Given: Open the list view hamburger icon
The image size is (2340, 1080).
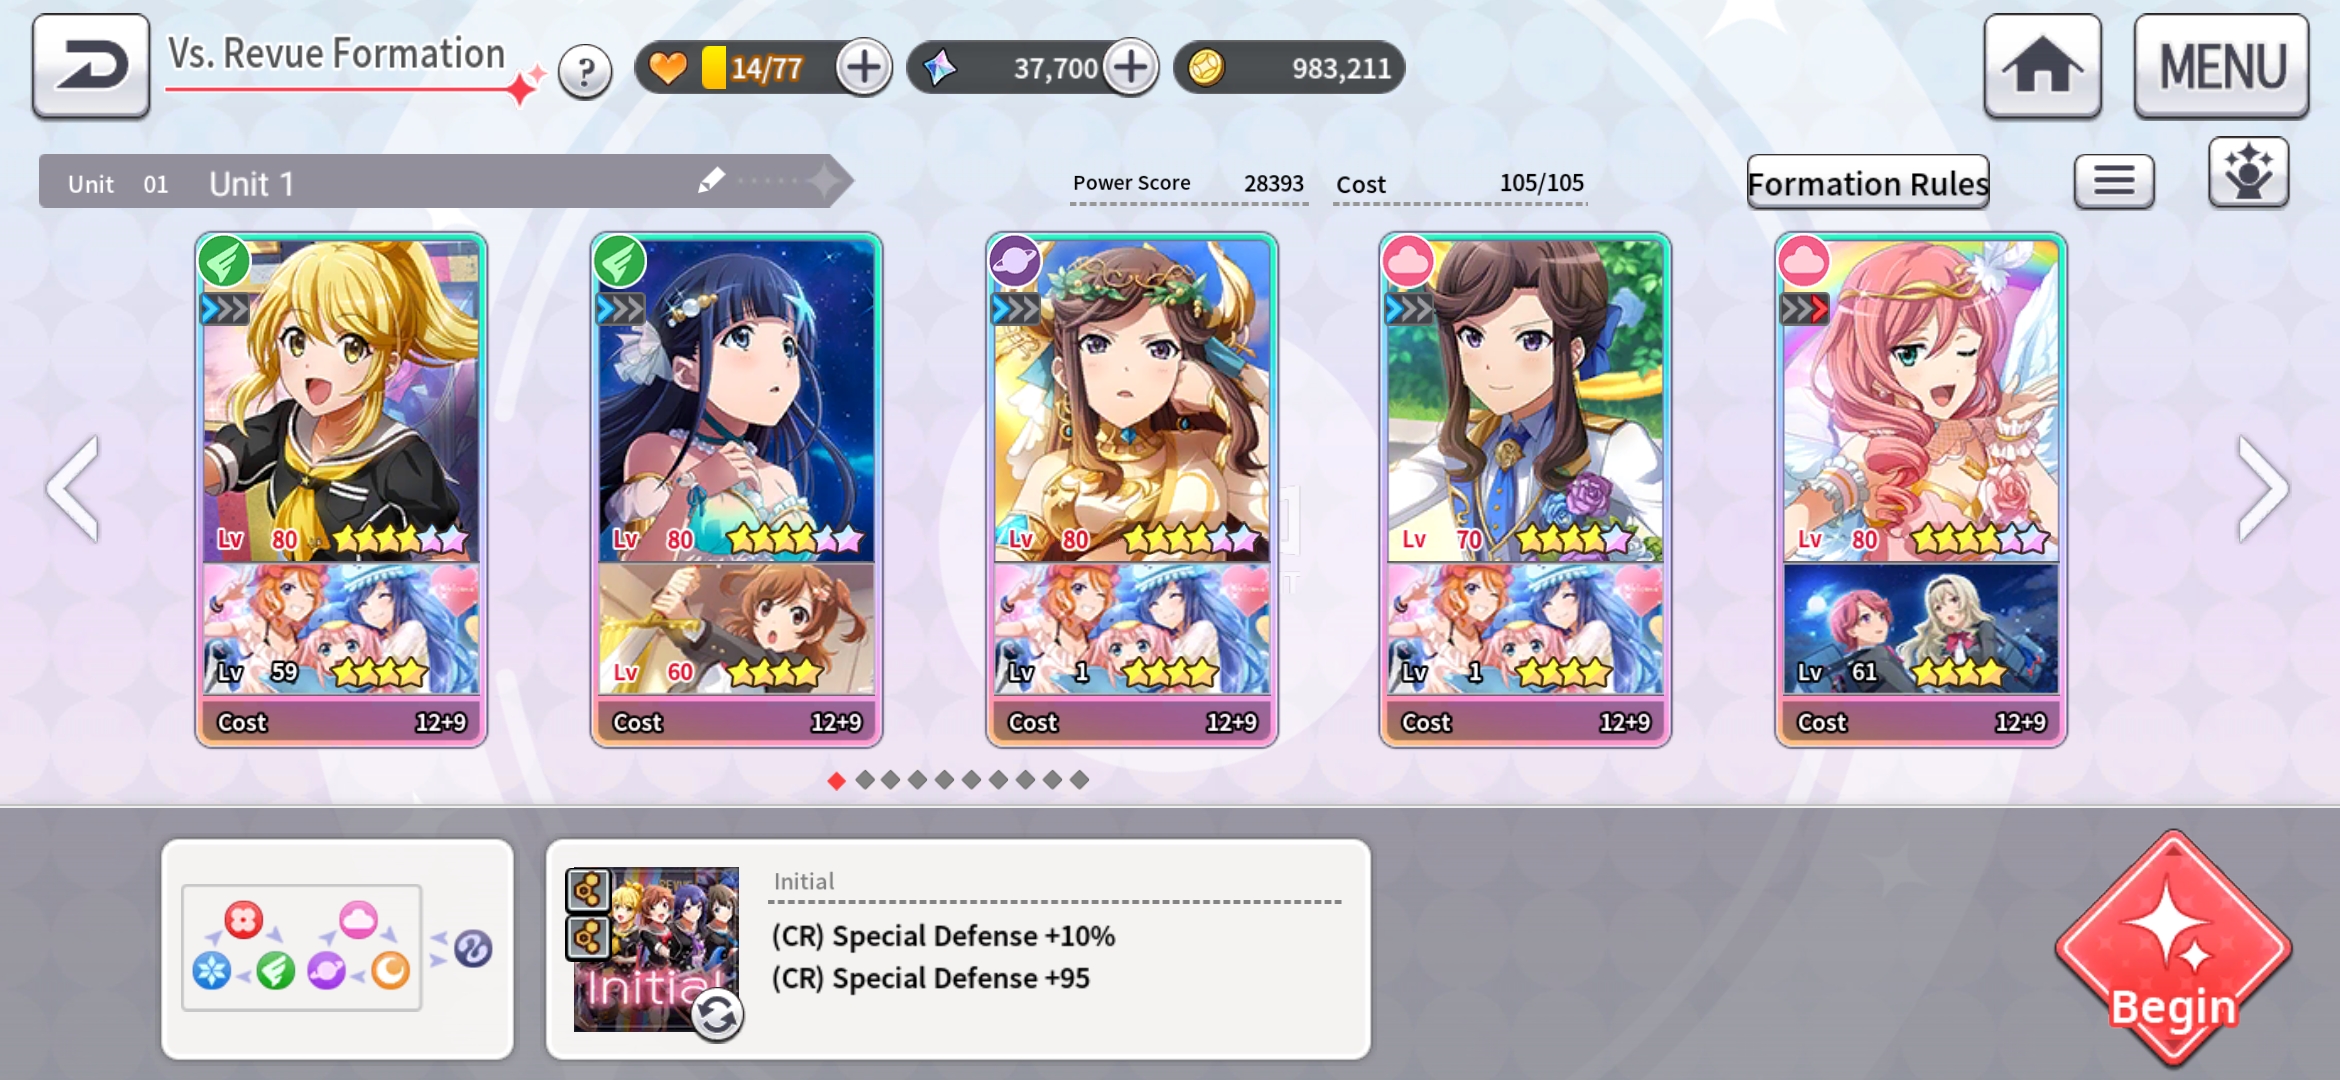Looking at the screenshot, I should (2114, 181).
